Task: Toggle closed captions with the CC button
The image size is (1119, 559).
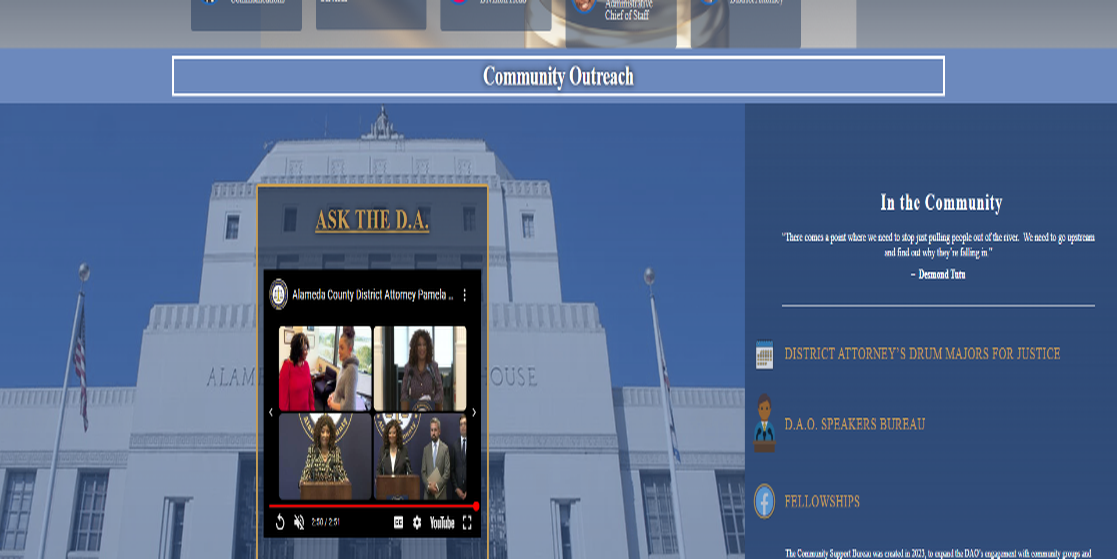Action: [x=398, y=523]
